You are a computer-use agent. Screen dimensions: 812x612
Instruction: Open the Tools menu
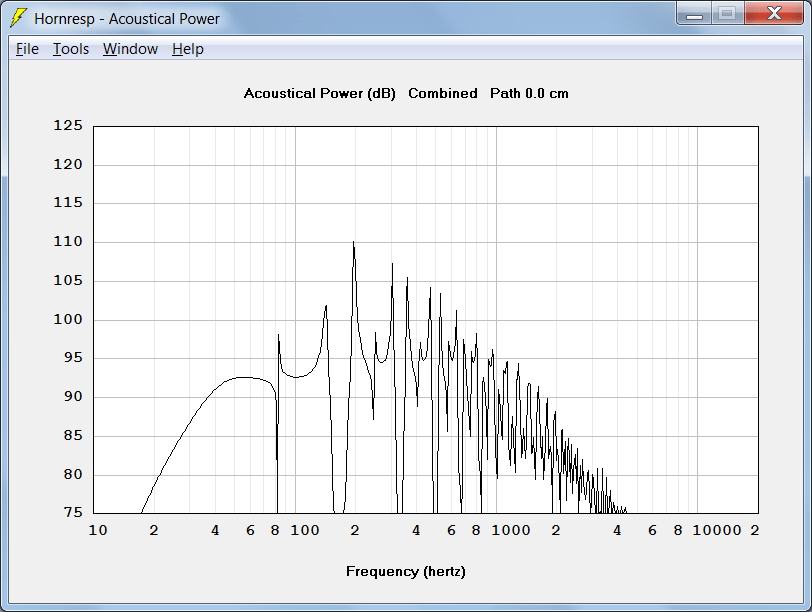[71, 49]
